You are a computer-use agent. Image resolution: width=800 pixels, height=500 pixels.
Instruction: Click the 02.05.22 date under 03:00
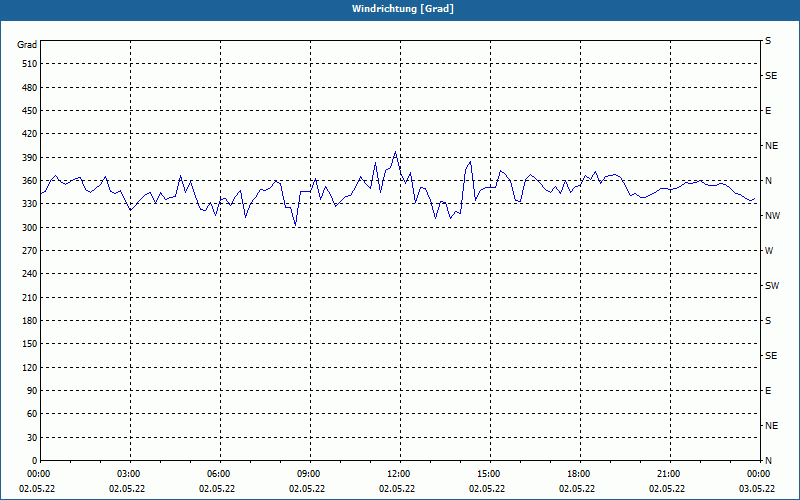pos(127,489)
